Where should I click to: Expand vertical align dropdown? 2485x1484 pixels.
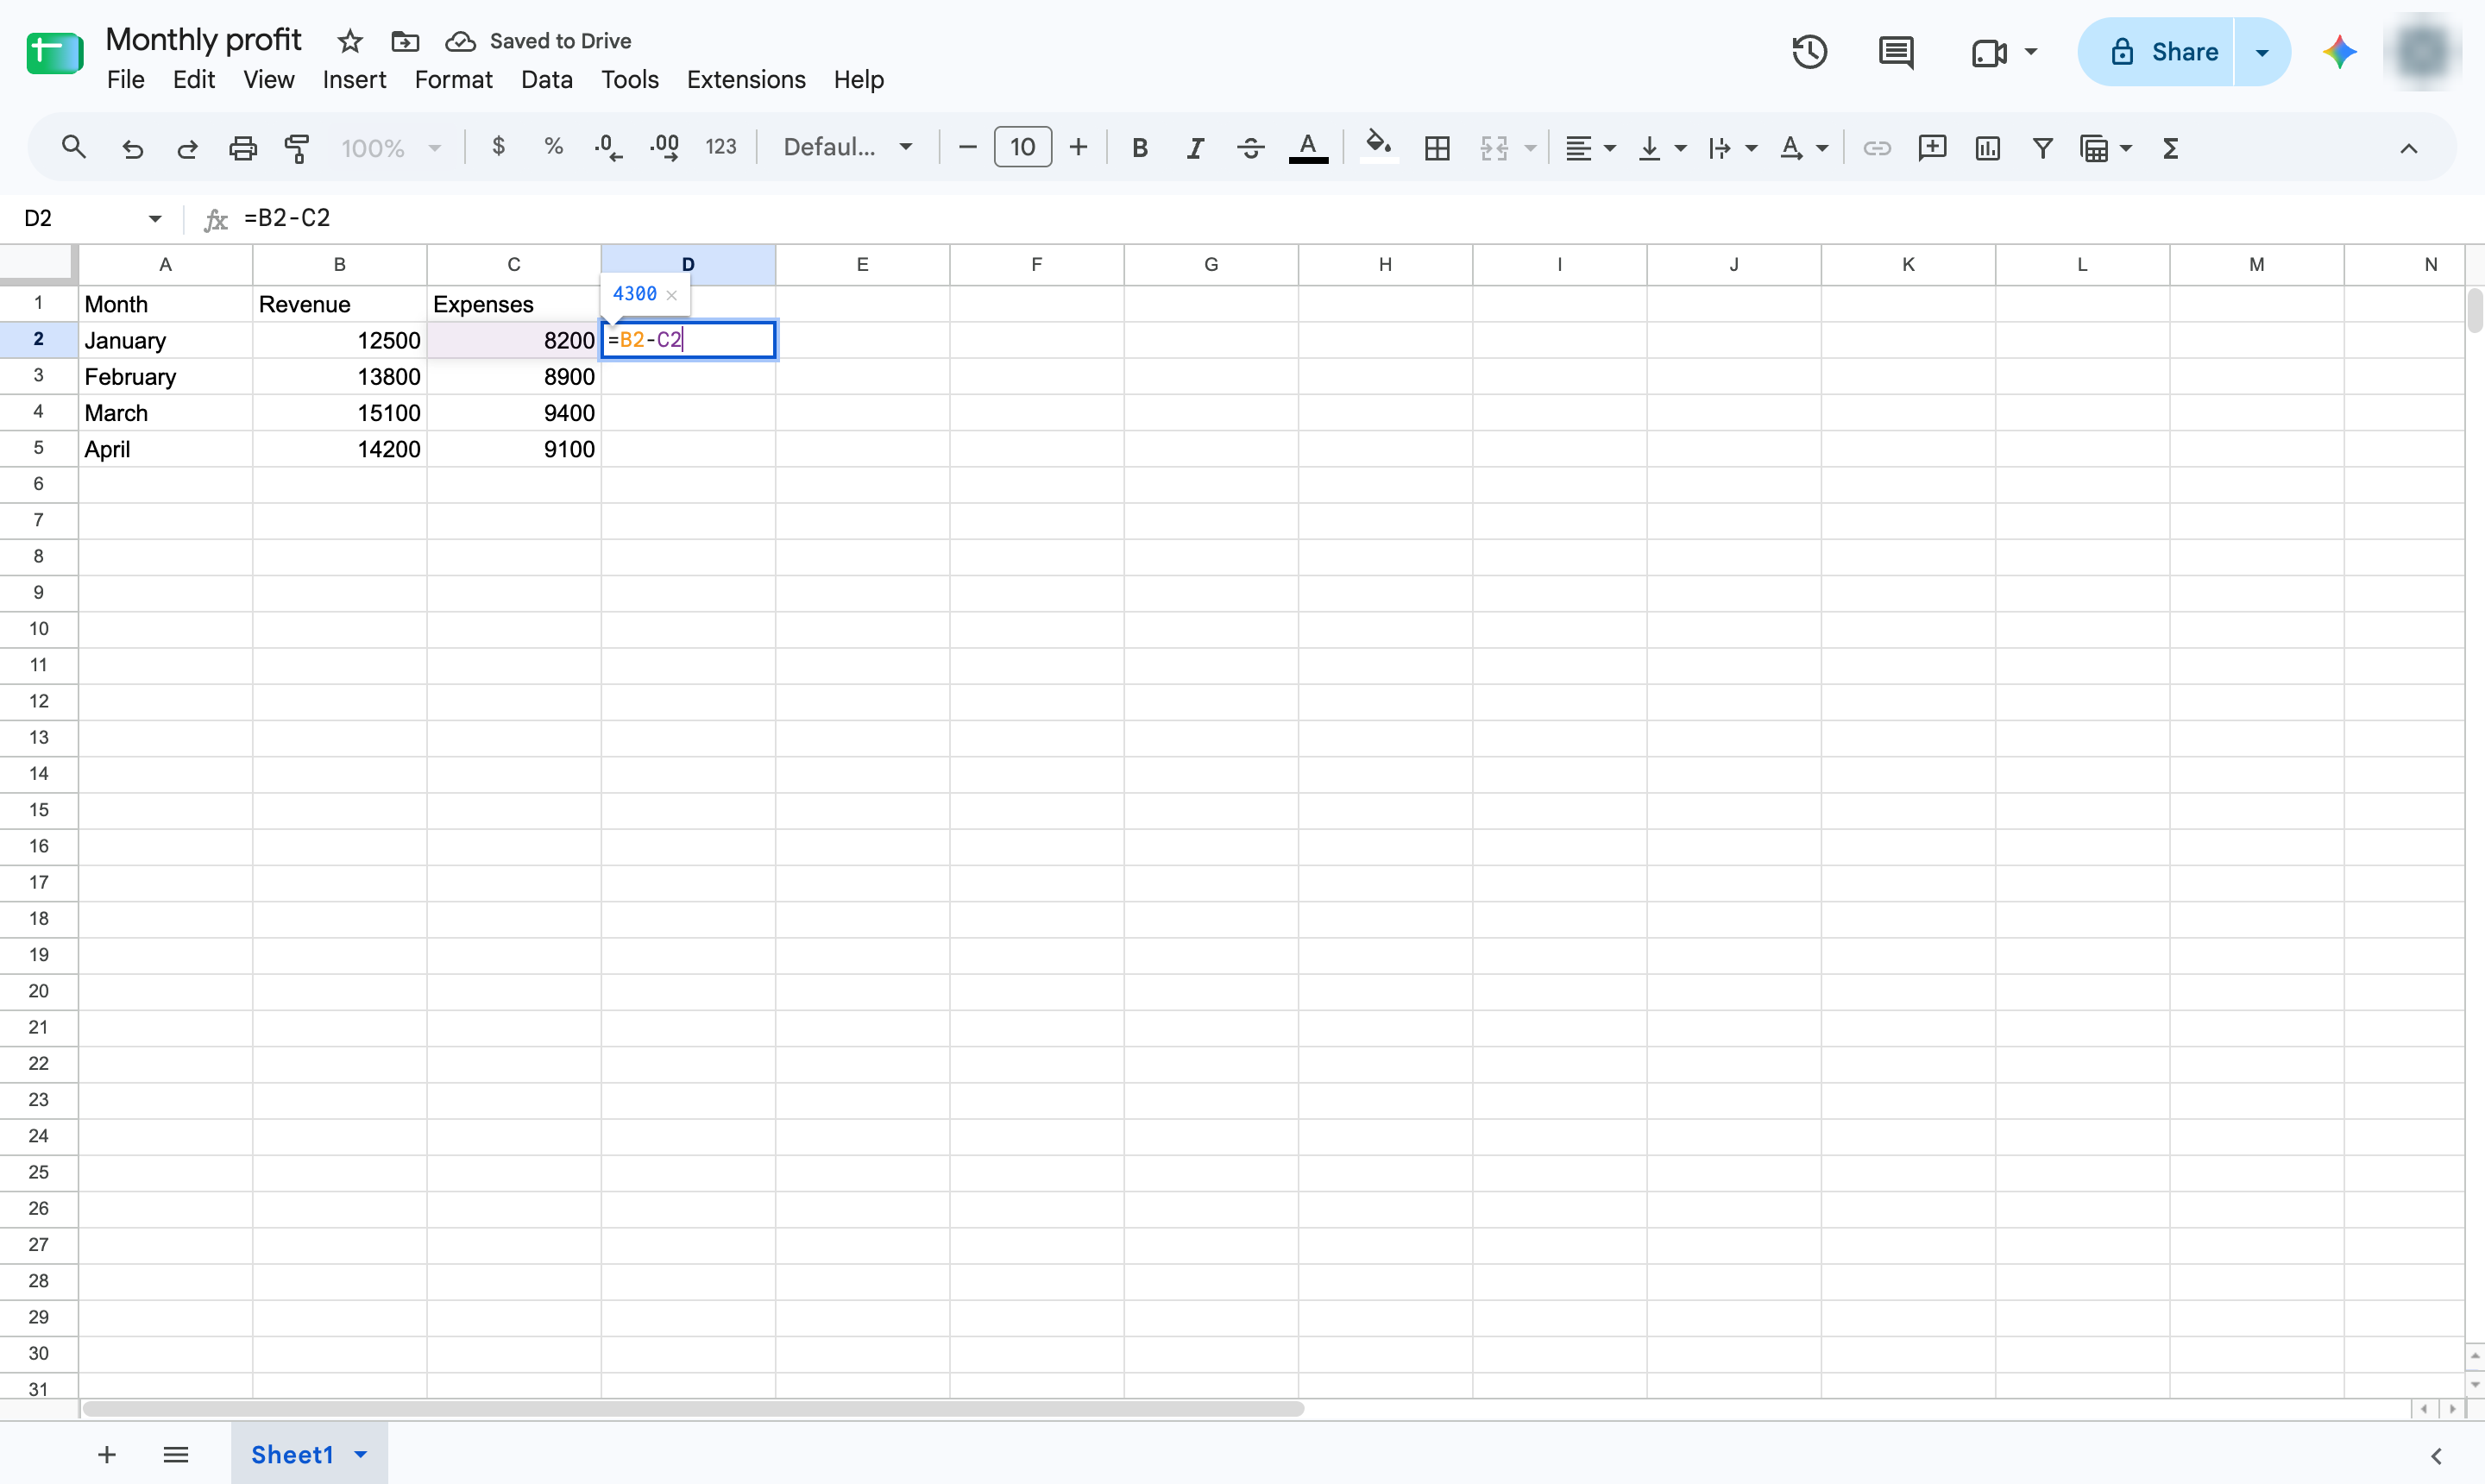coord(1680,148)
